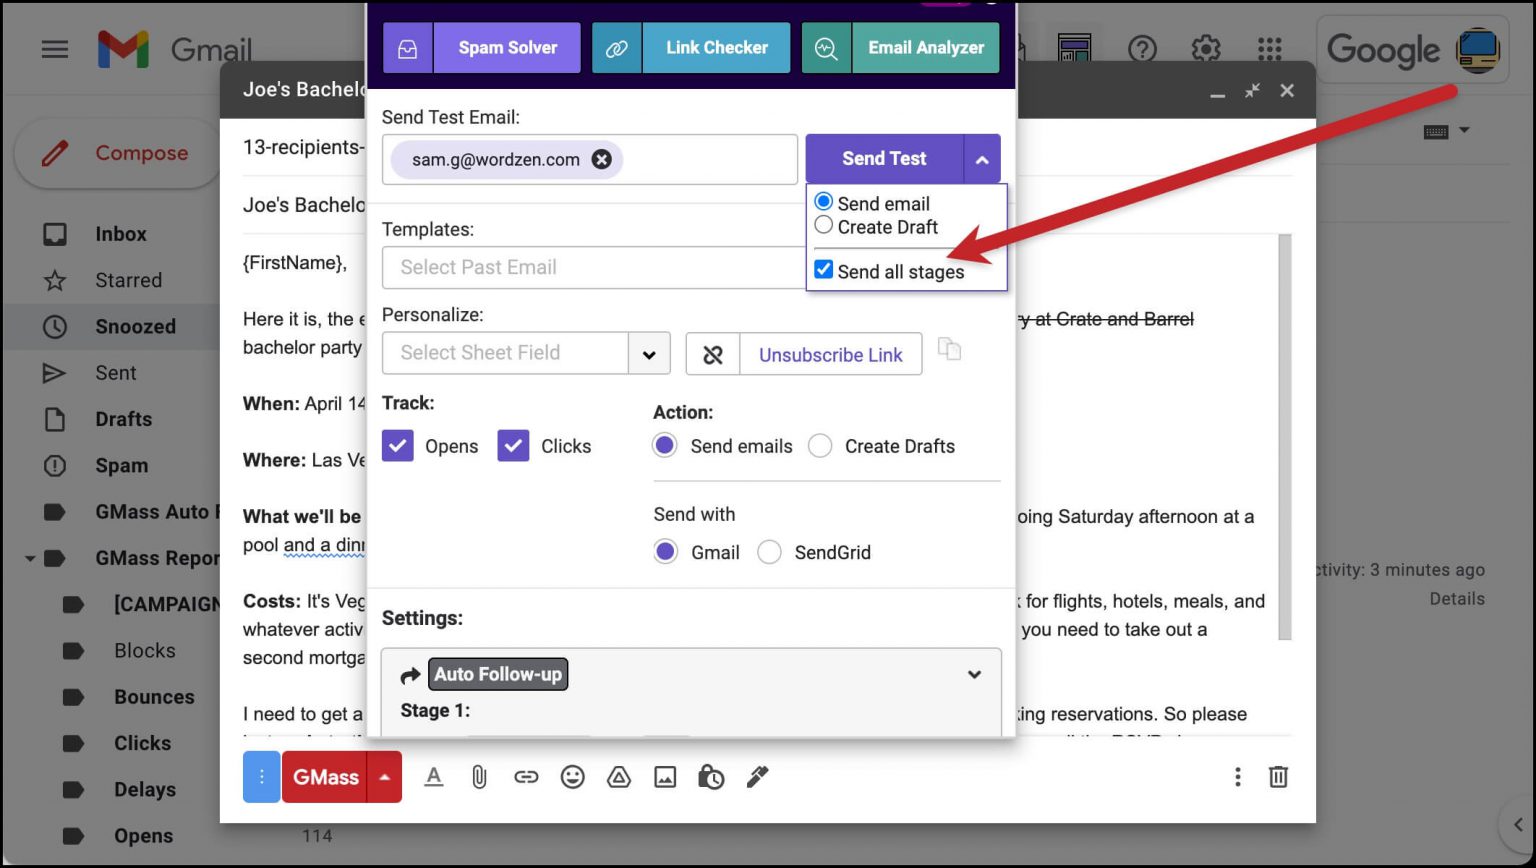The width and height of the screenshot is (1536, 868).
Task: Uncheck the Send all stages checkbox
Action: (x=824, y=270)
